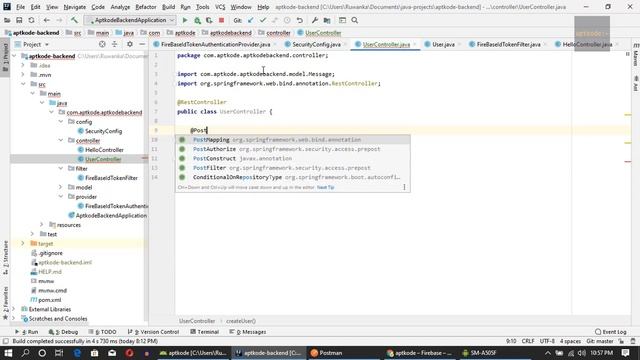Image resolution: width=640 pixels, height=360 pixels.
Task: Click the Open file folder icon
Action: 7,20
